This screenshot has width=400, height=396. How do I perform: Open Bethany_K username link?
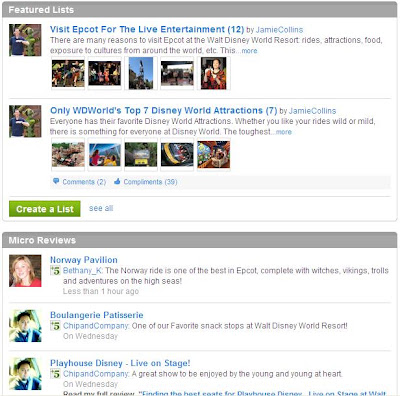click(x=83, y=271)
